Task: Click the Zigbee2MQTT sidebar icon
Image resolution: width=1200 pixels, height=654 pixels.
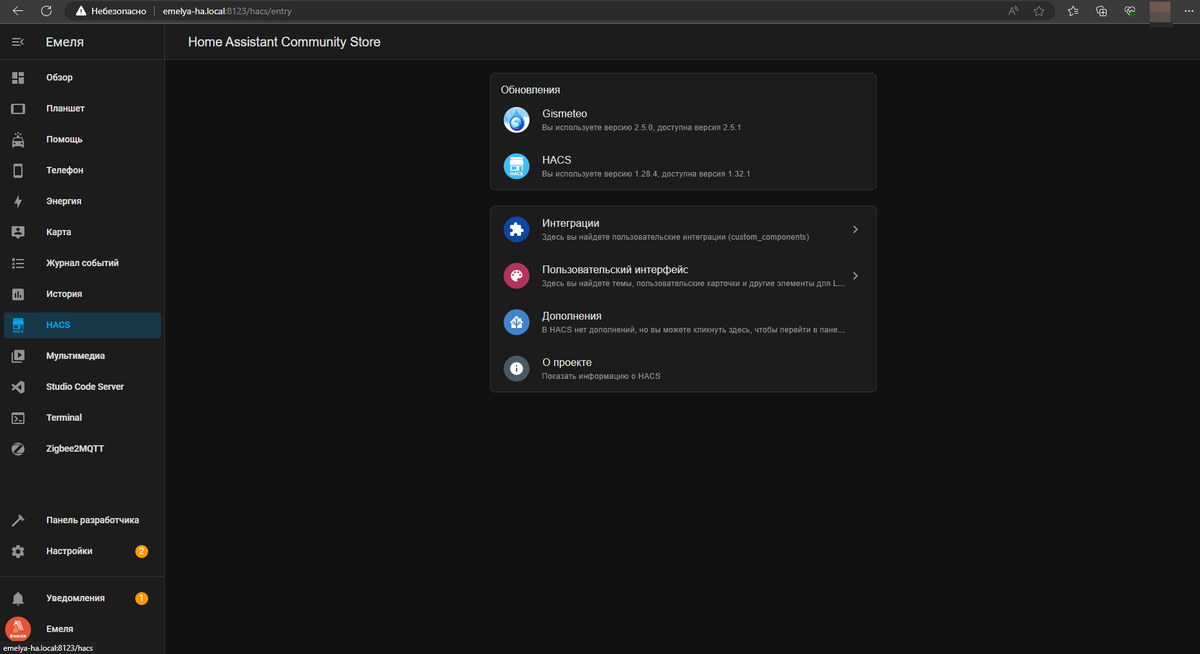Action: click(18, 449)
